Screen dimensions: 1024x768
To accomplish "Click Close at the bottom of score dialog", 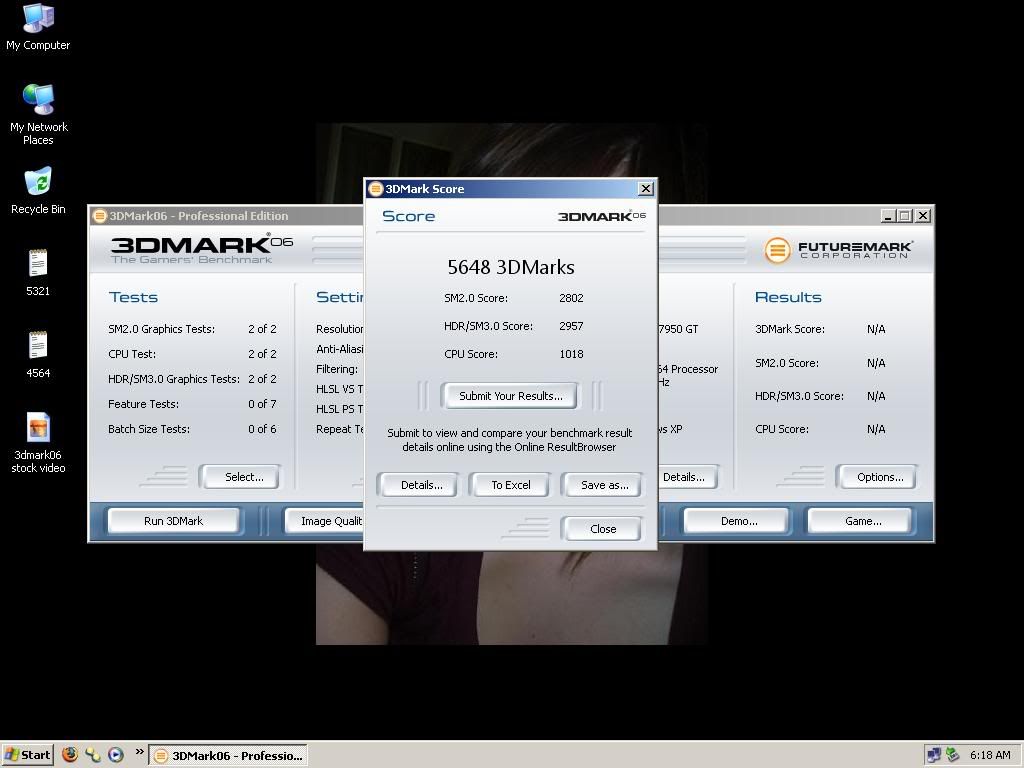I will point(603,529).
